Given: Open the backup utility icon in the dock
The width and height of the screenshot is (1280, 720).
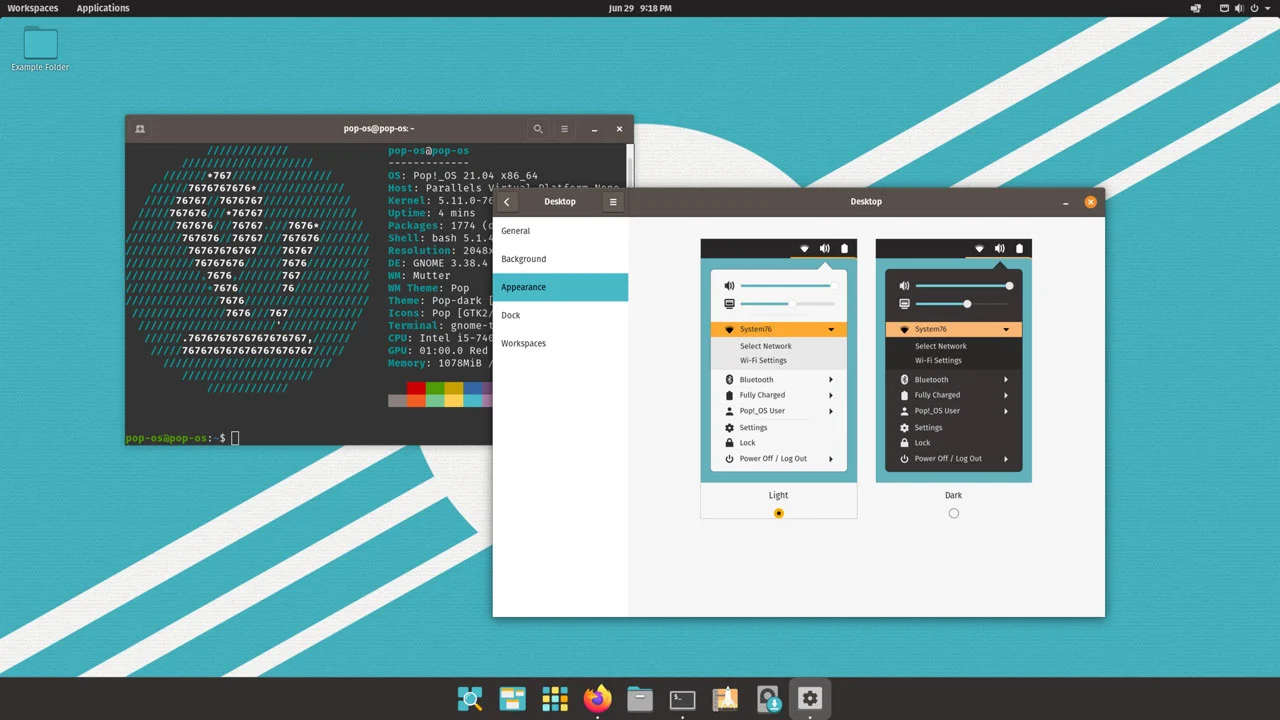Looking at the screenshot, I should coord(768,698).
